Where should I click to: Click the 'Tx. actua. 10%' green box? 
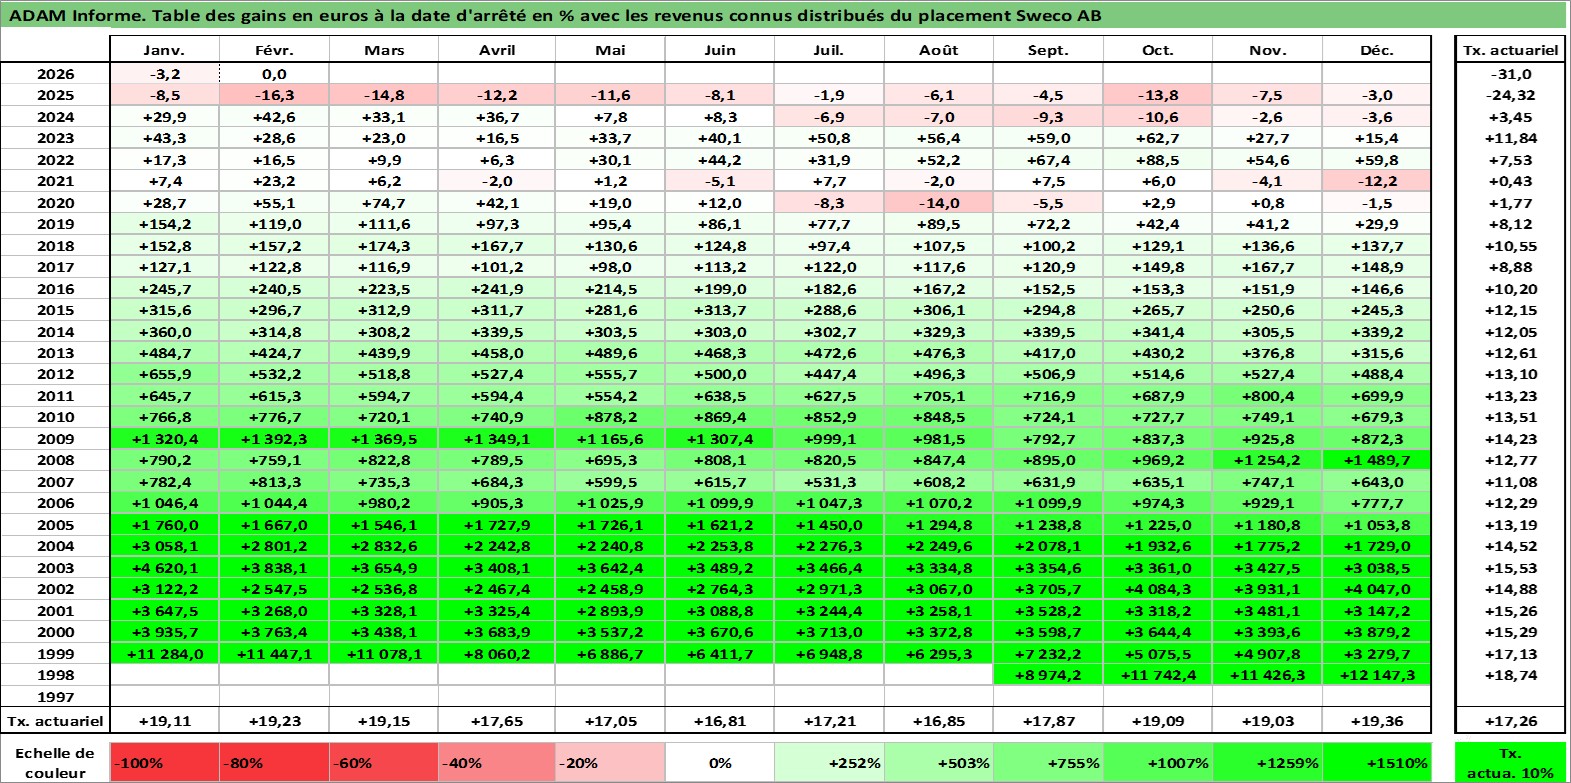coord(1510,762)
